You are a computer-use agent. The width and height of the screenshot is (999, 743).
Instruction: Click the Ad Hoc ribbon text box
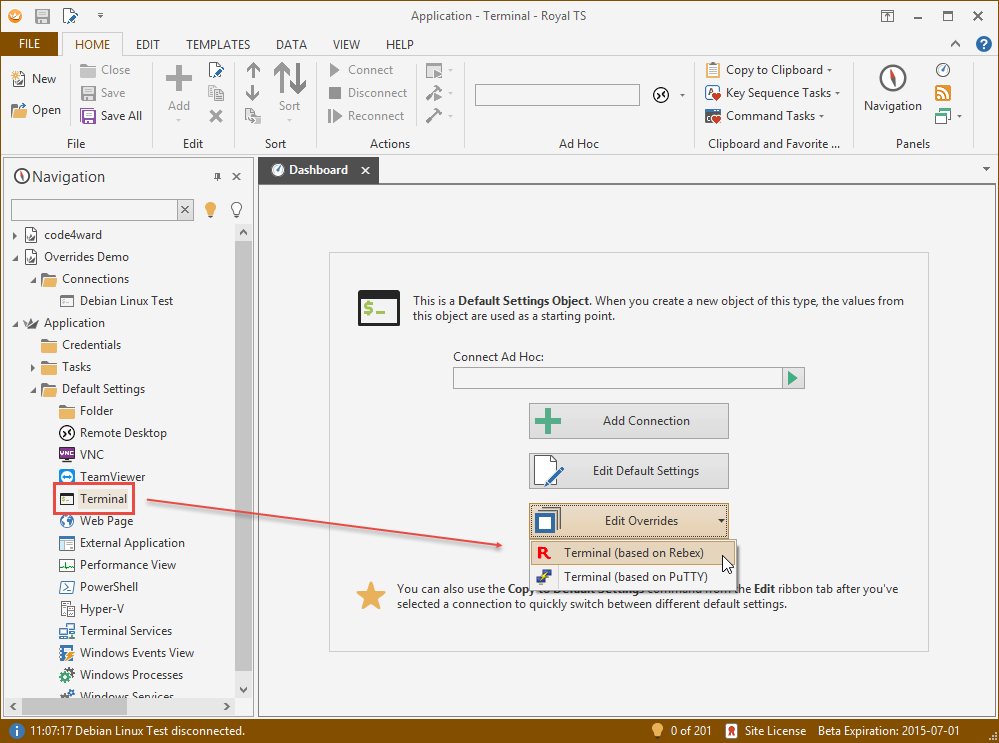pyautogui.click(x=557, y=95)
